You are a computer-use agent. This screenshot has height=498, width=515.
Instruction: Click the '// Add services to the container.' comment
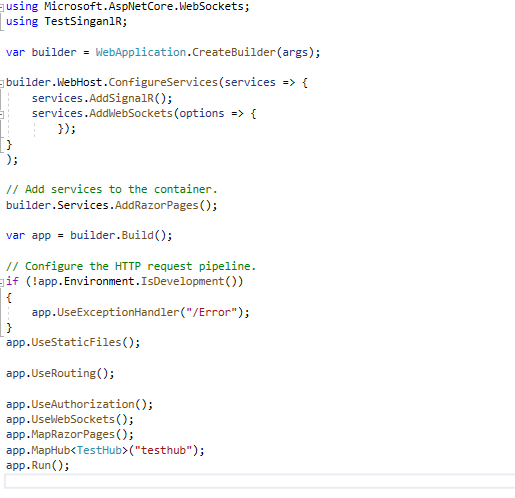click(x=112, y=189)
